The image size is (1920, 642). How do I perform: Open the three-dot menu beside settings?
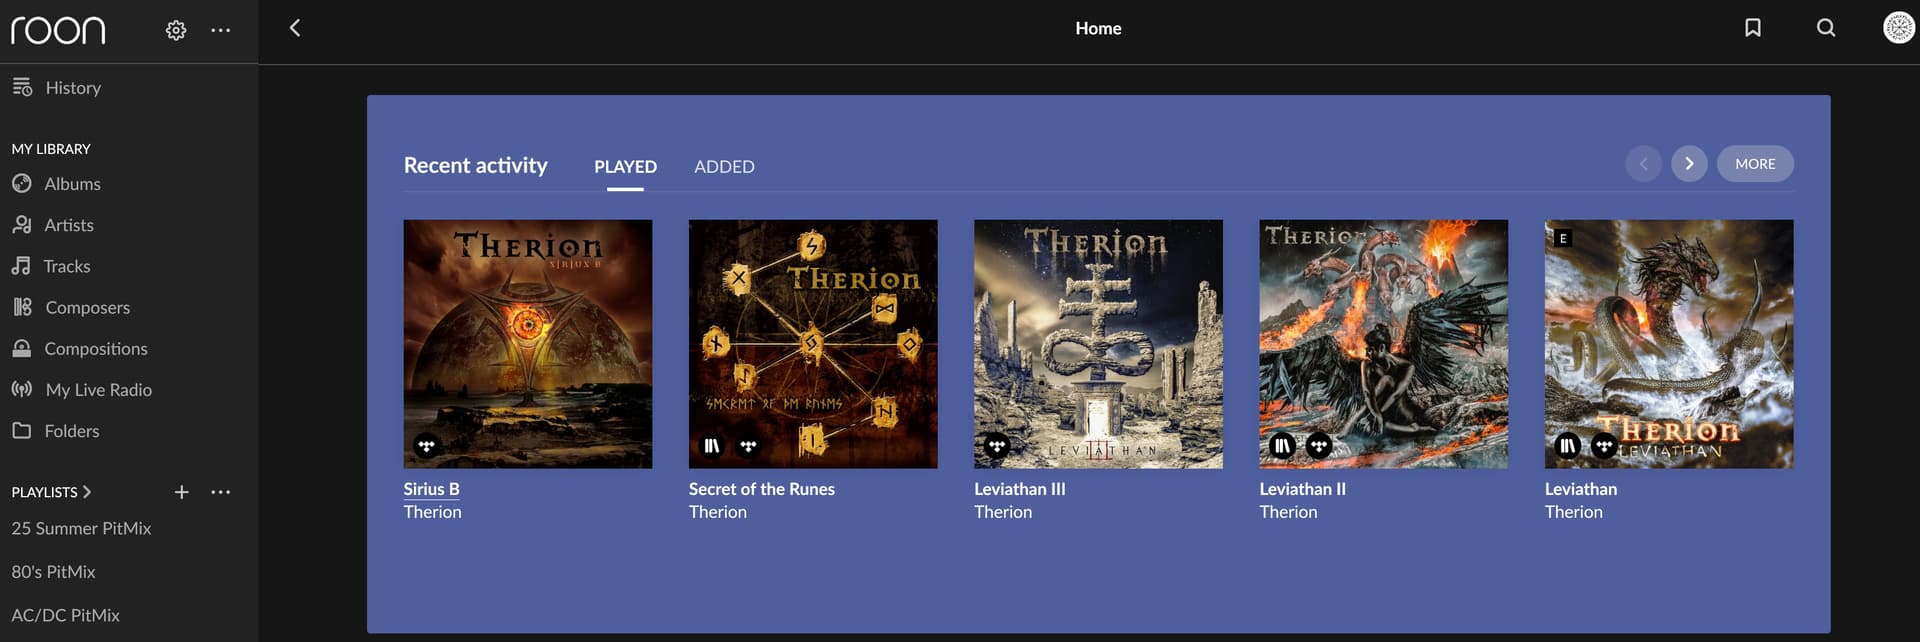point(221,30)
